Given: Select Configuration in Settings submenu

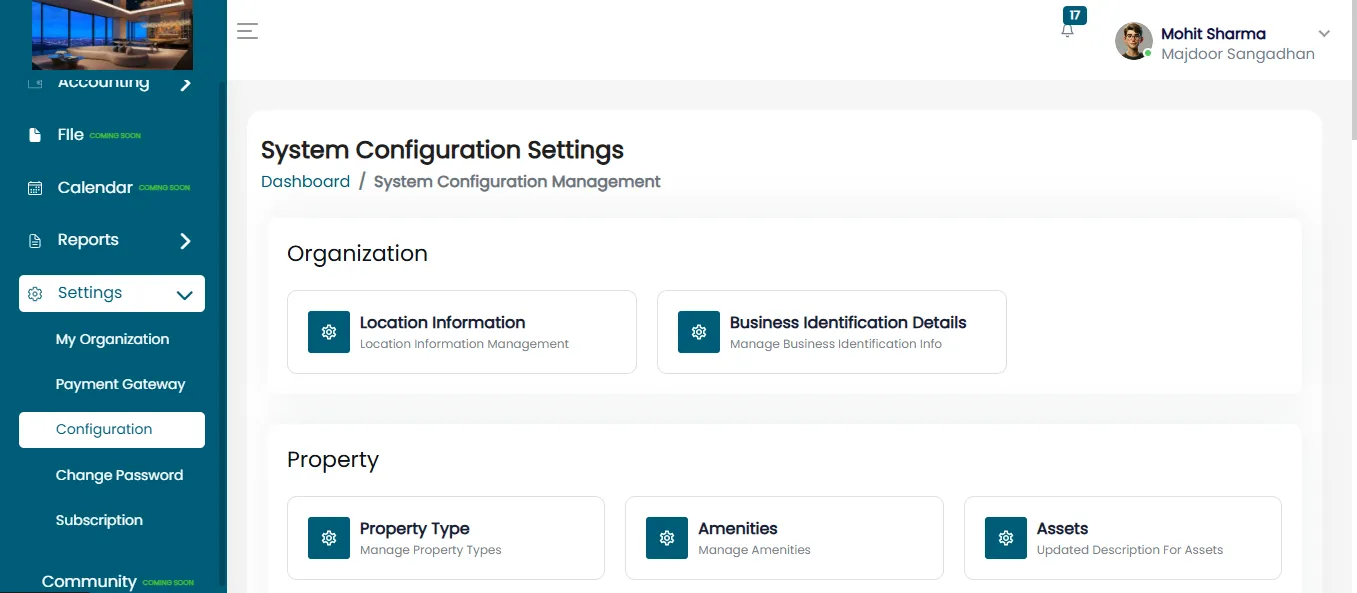Looking at the screenshot, I should point(112,430).
